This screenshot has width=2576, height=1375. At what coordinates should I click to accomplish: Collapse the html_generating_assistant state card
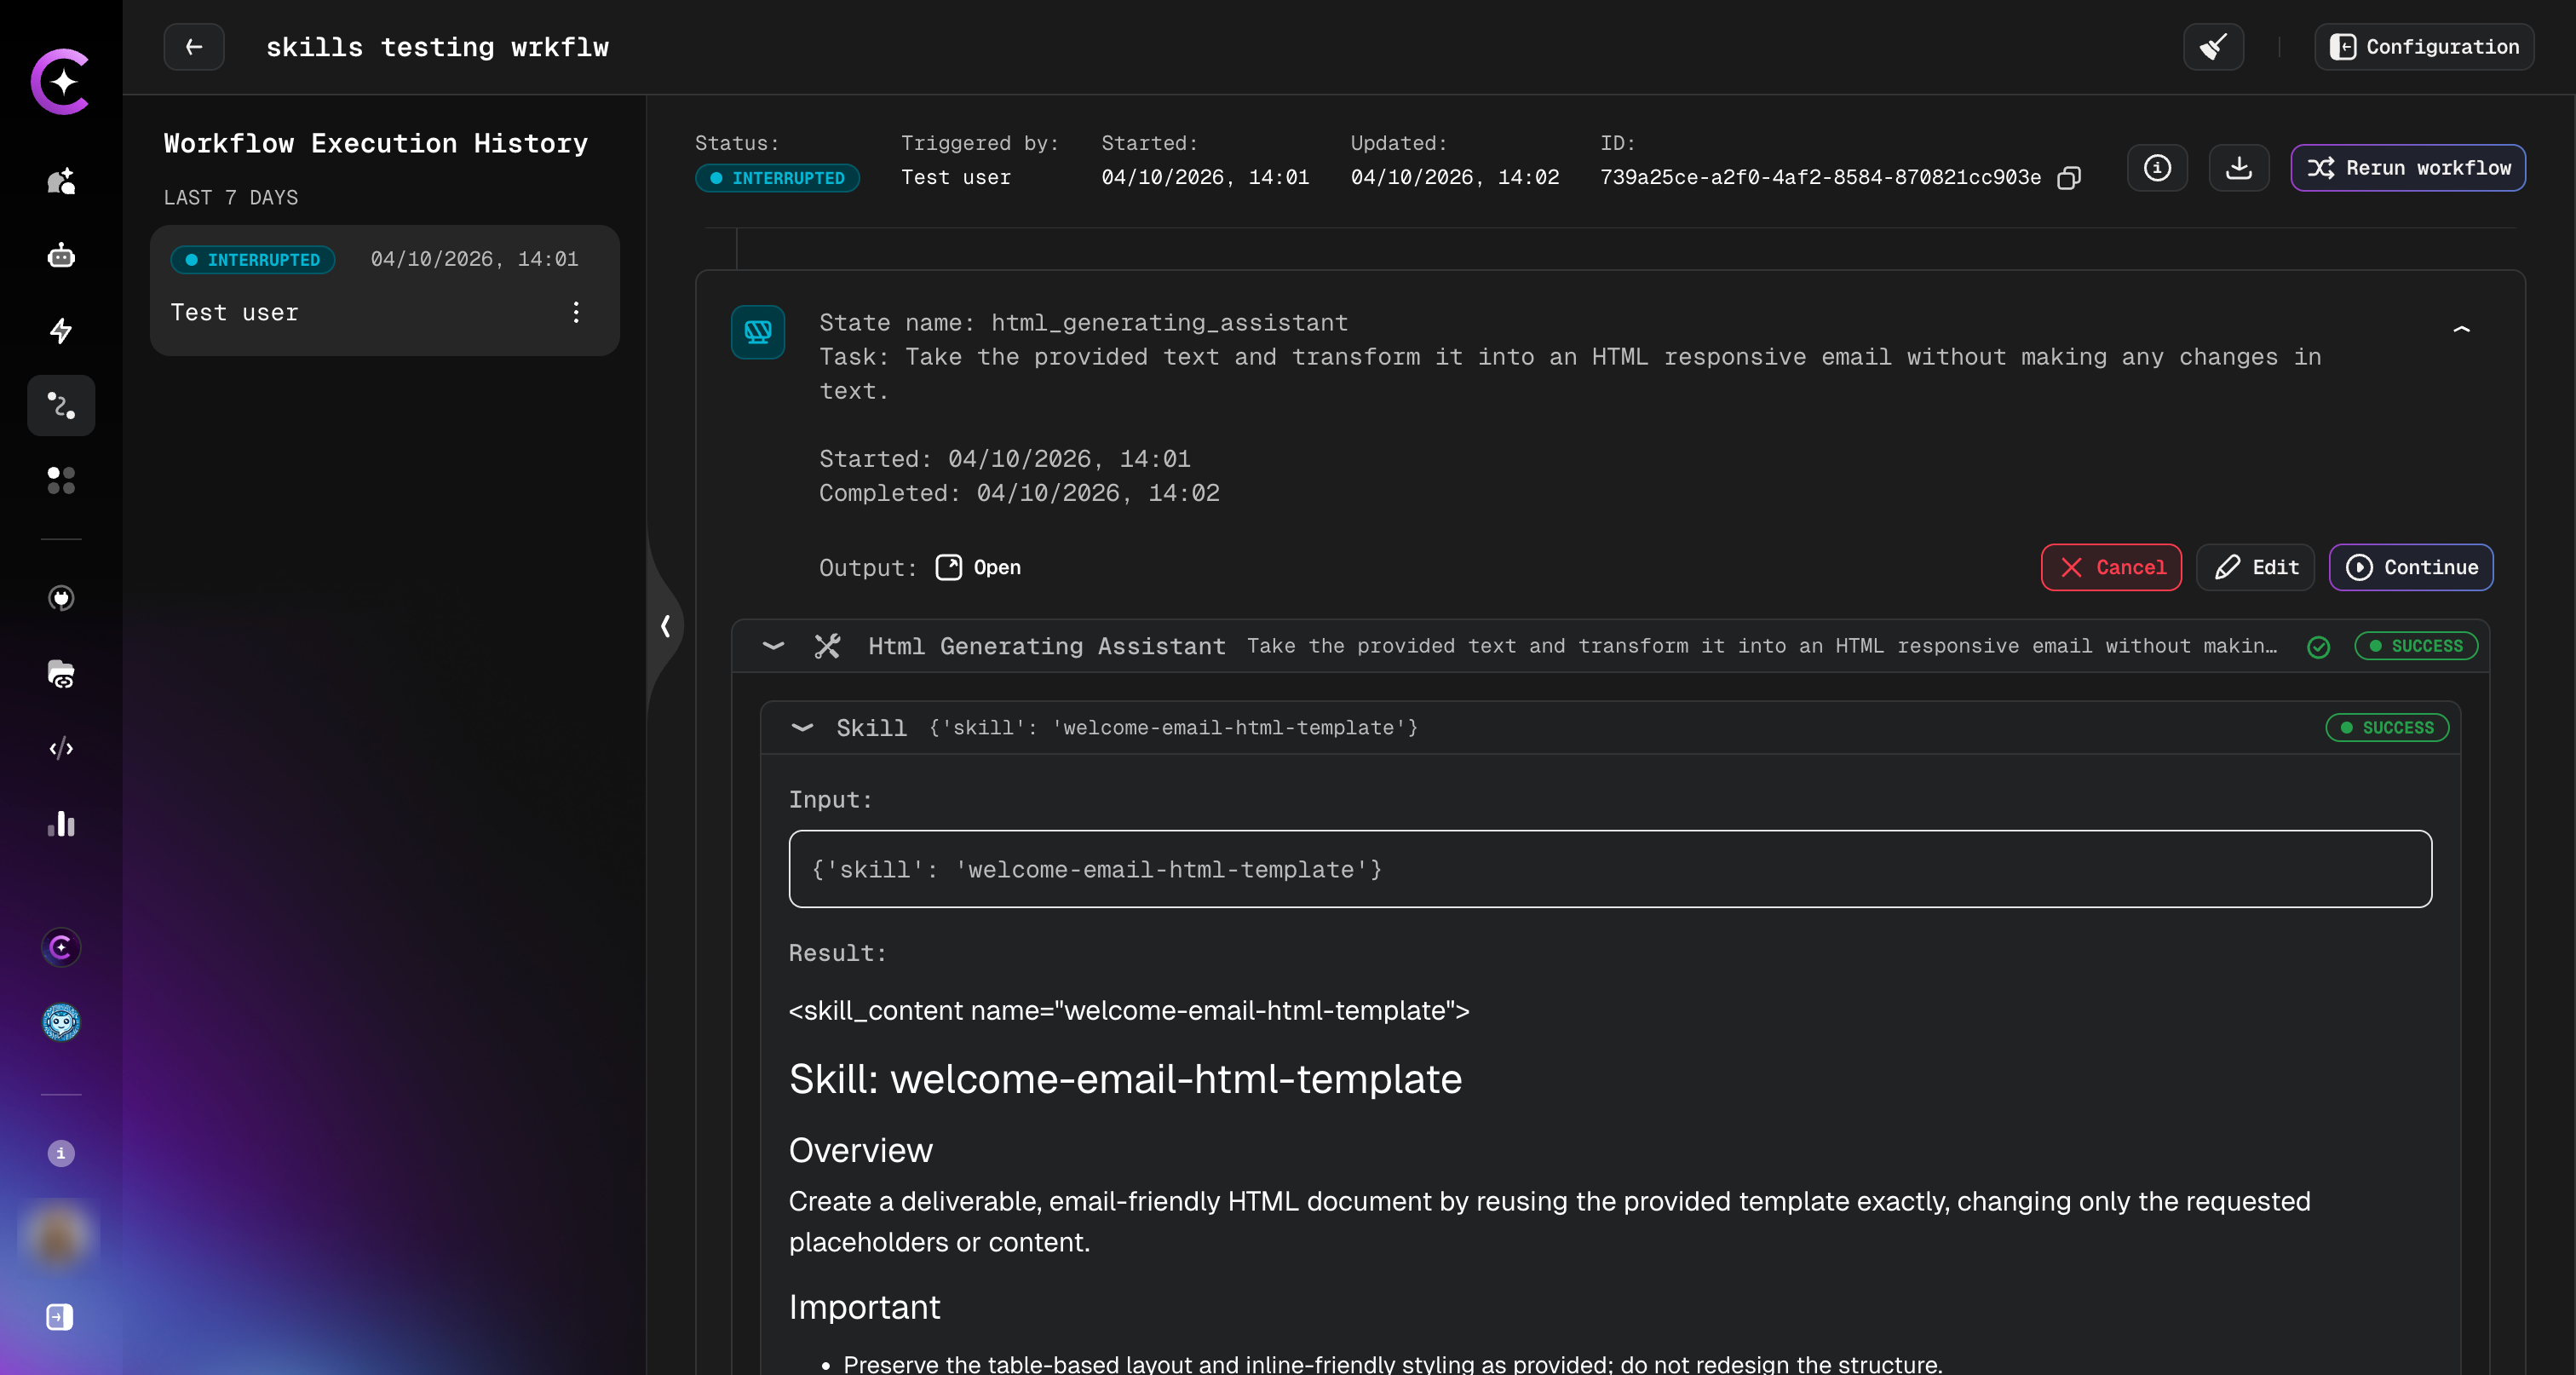click(2461, 329)
